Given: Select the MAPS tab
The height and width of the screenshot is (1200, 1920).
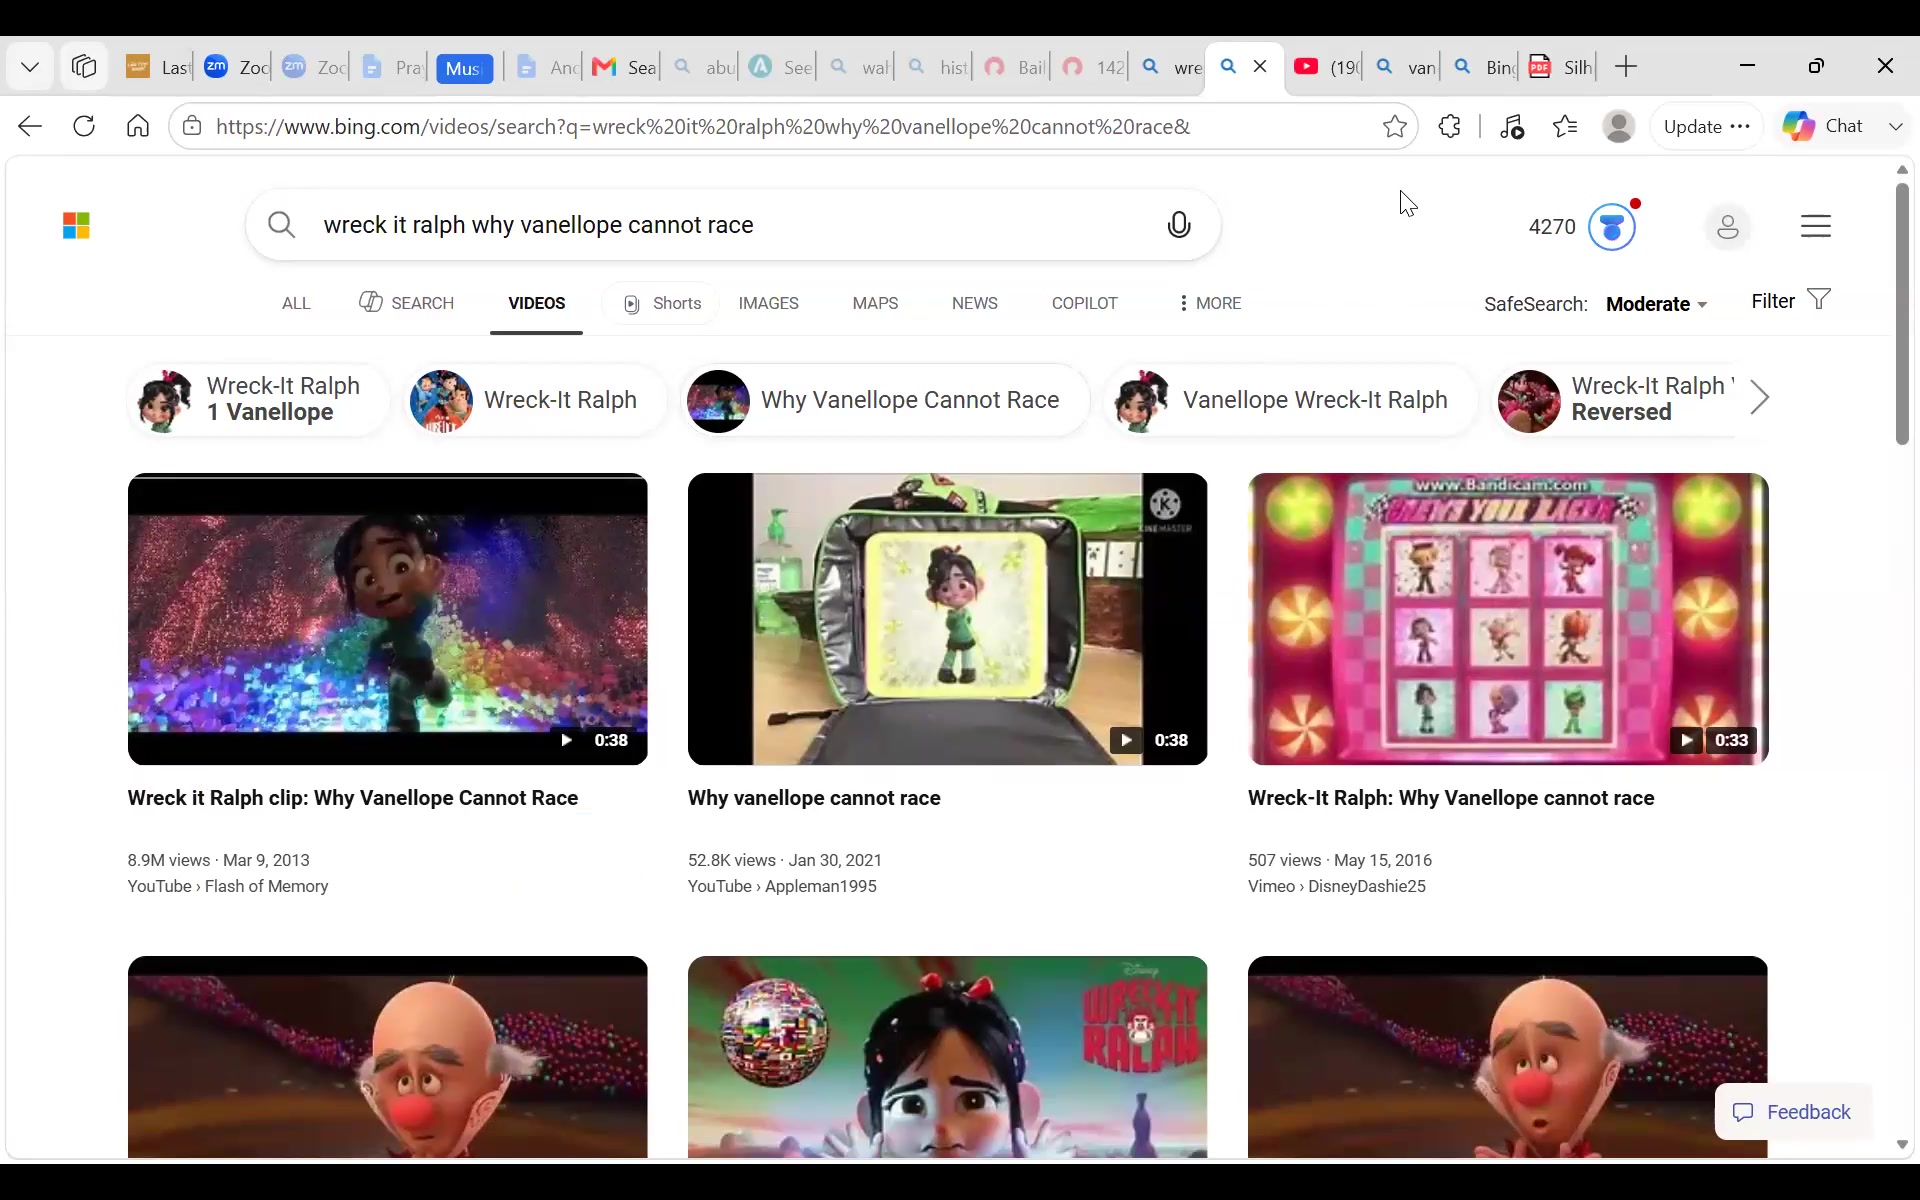Looking at the screenshot, I should [875, 303].
